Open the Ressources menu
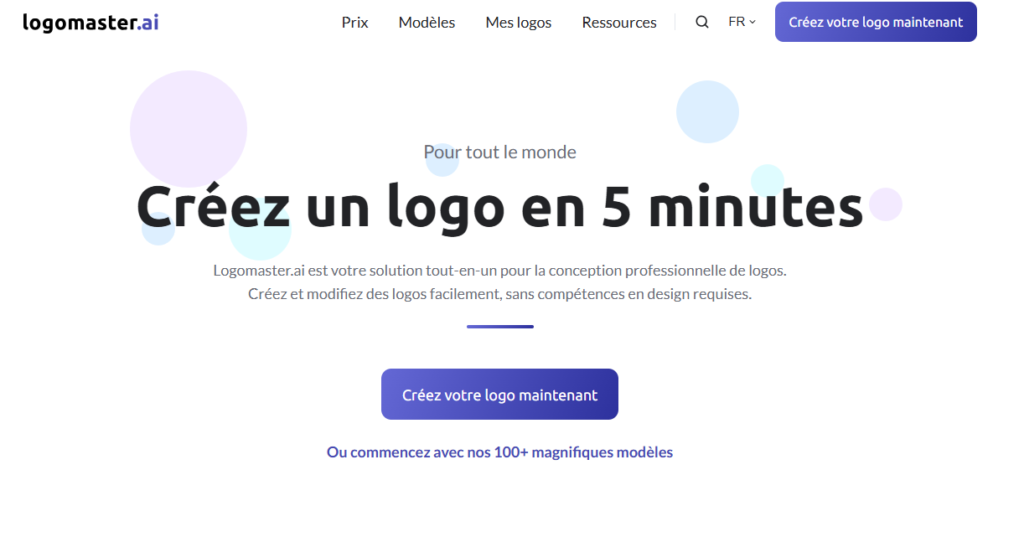Image resolution: width=1024 pixels, height=537 pixels. pyautogui.click(x=619, y=22)
